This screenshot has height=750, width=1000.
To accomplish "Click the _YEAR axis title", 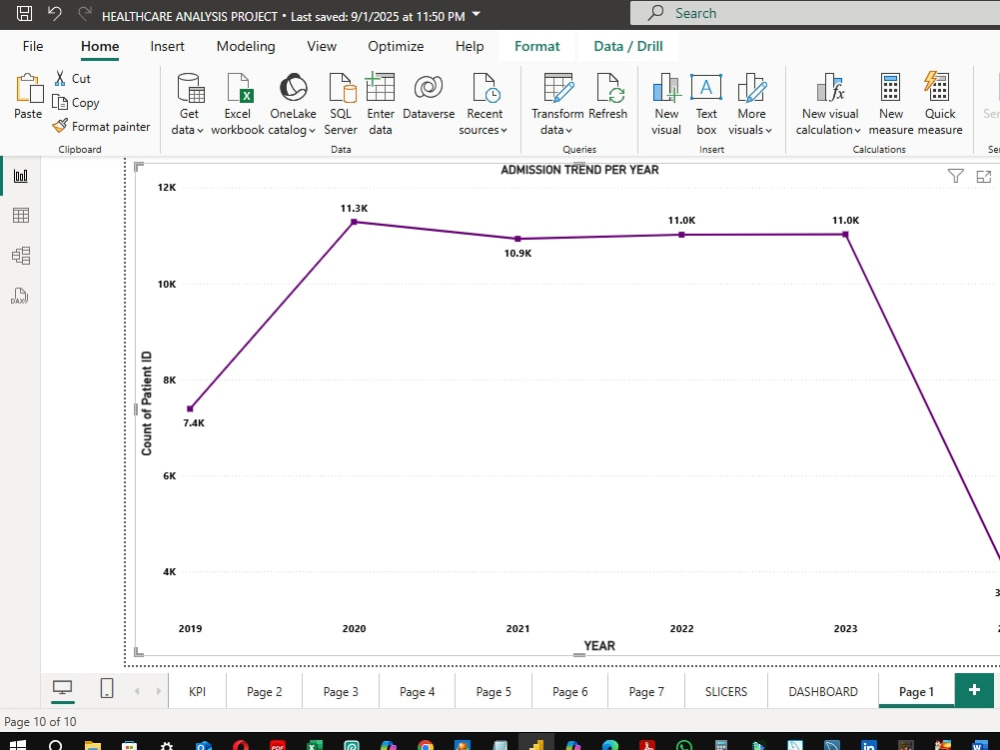I will click(599, 645).
